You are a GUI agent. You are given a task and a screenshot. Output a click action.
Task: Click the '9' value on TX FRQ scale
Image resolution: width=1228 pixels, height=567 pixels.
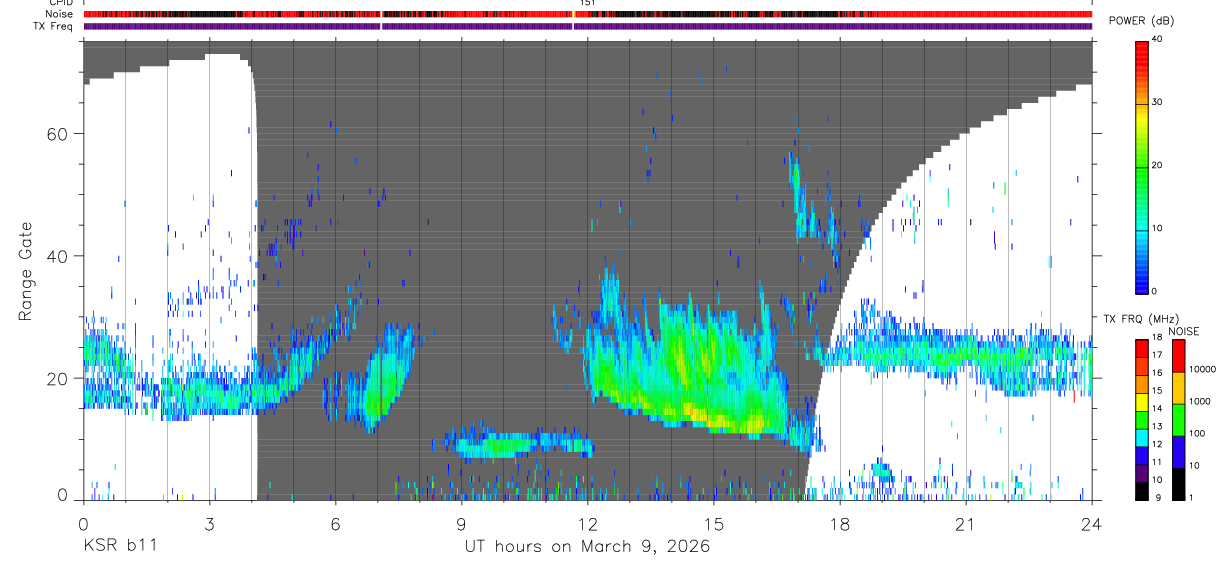tap(1158, 497)
